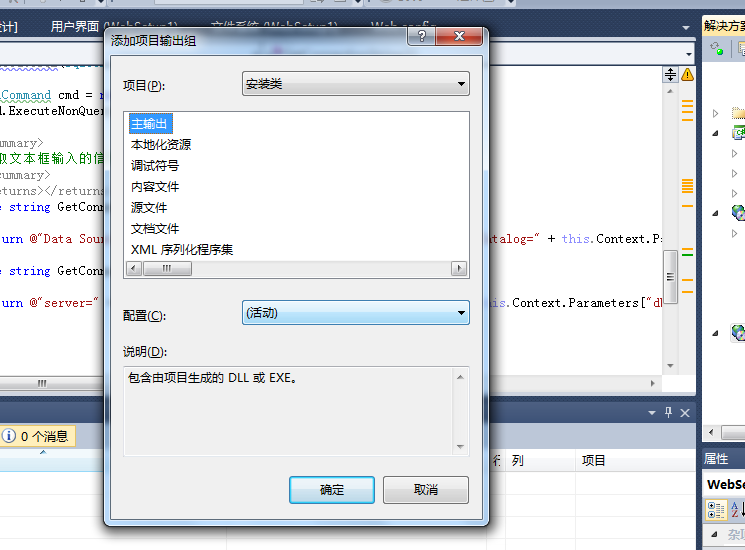Open the 配置 configuration dropdown showing (活动)
The width and height of the screenshot is (745, 550).
coord(356,313)
